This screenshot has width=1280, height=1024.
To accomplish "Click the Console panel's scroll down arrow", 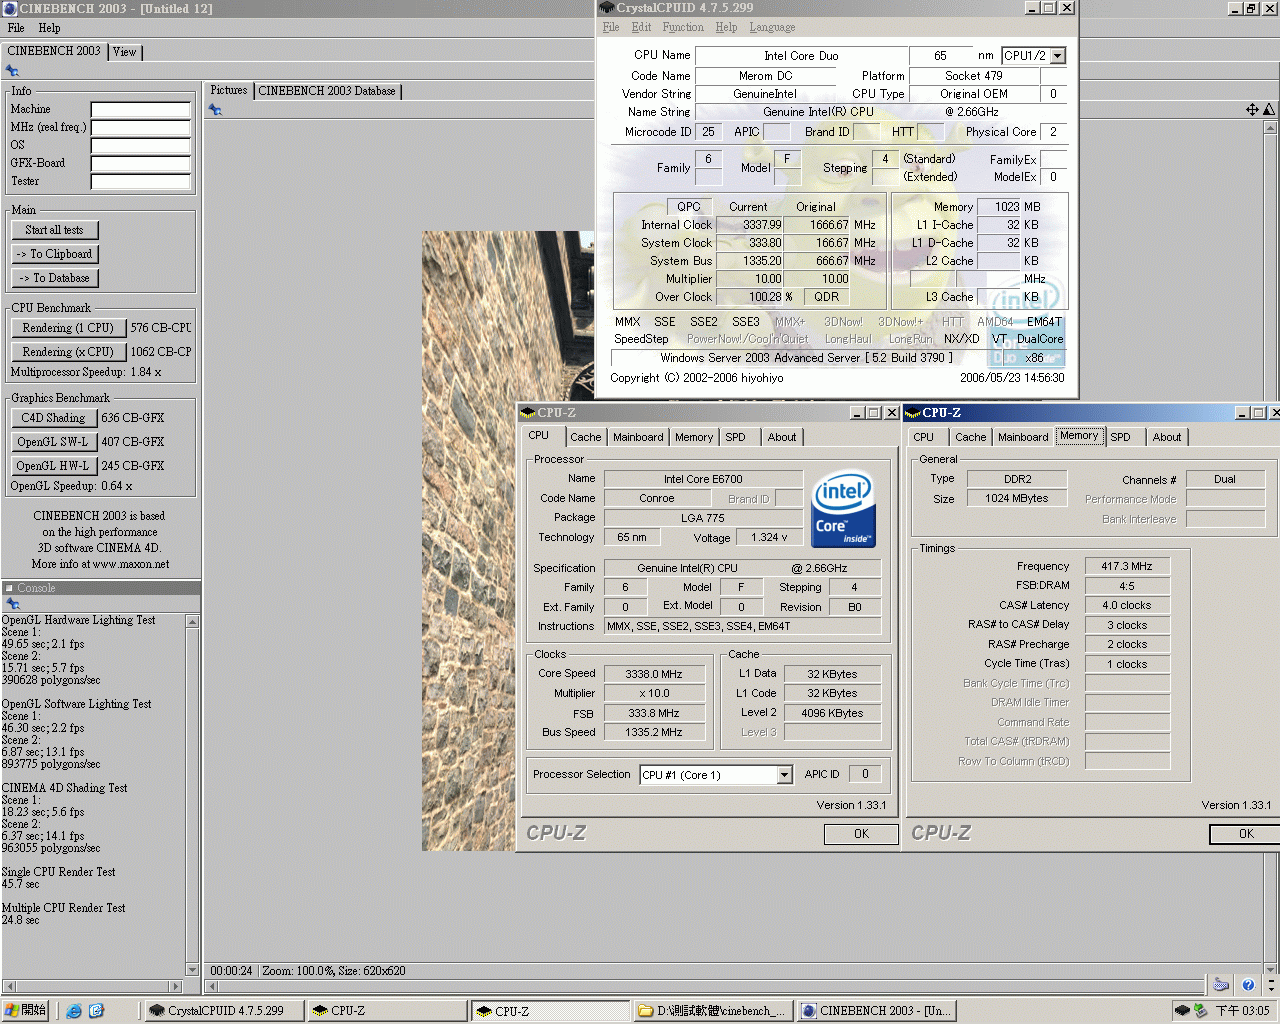I will pos(192,969).
